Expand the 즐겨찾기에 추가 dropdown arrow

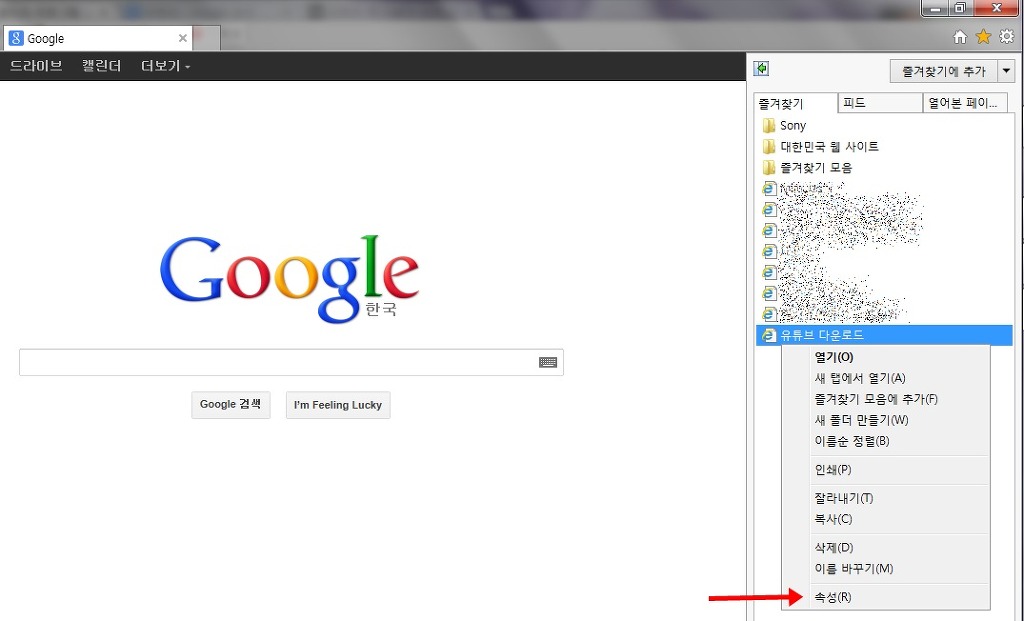pyautogui.click(x=1006, y=71)
